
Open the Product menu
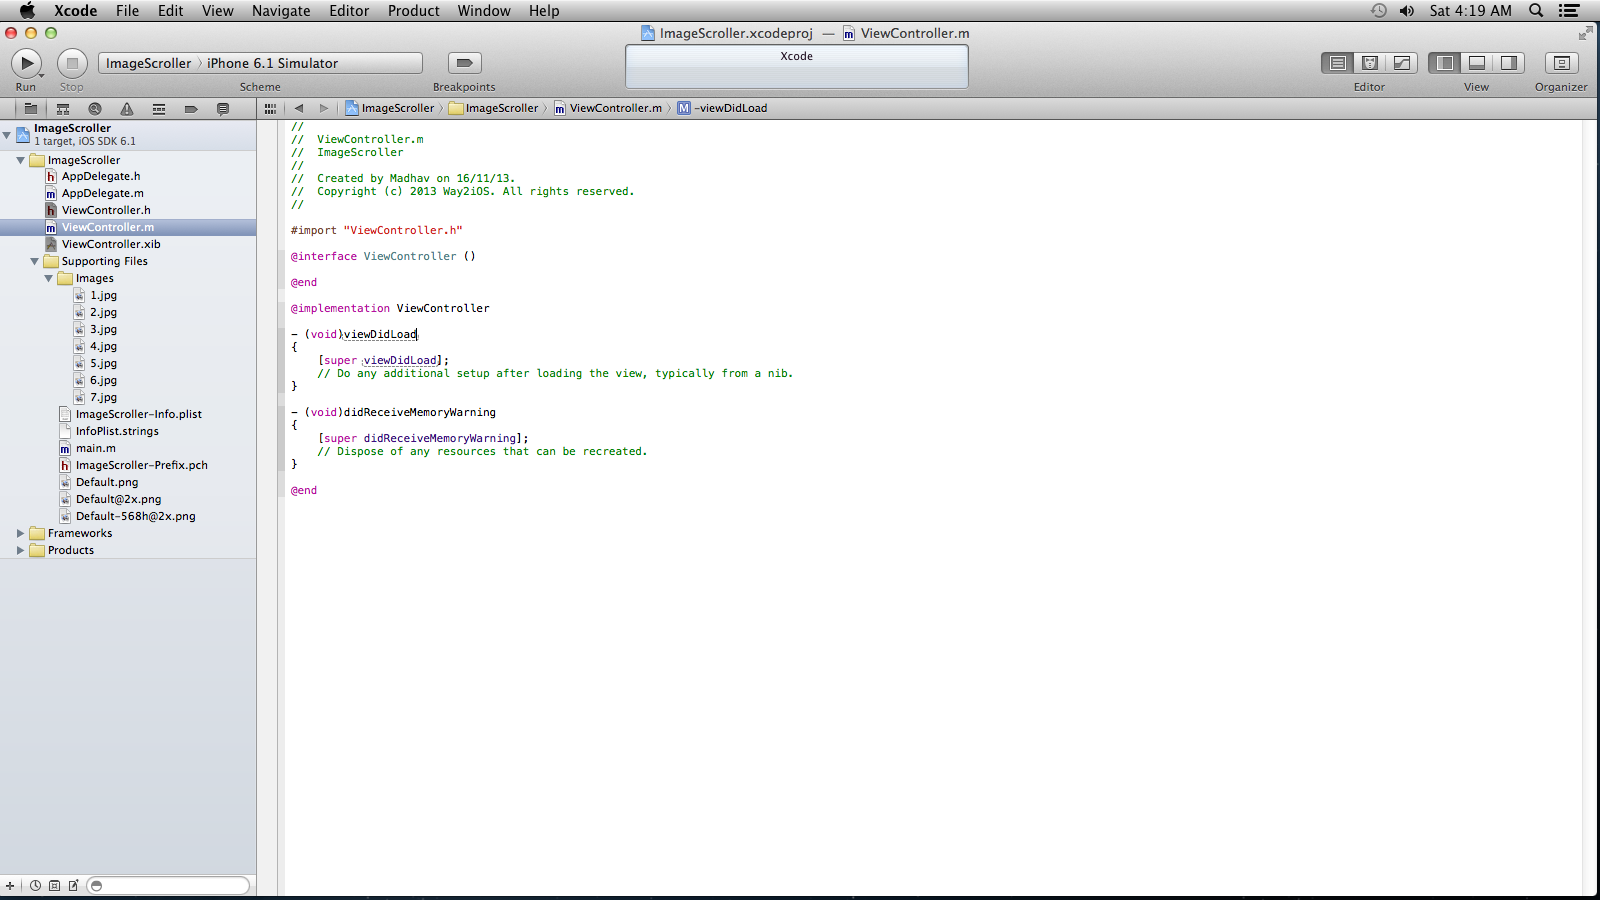pyautogui.click(x=414, y=11)
